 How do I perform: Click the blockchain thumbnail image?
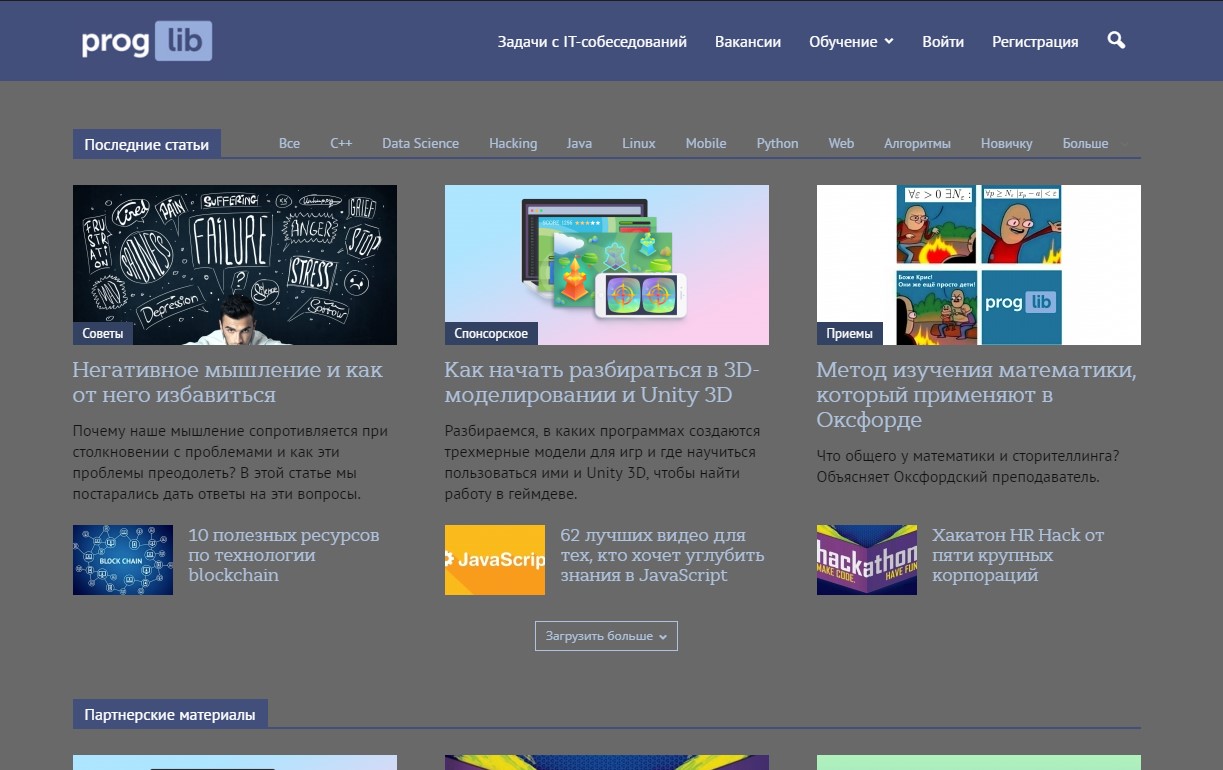point(123,560)
